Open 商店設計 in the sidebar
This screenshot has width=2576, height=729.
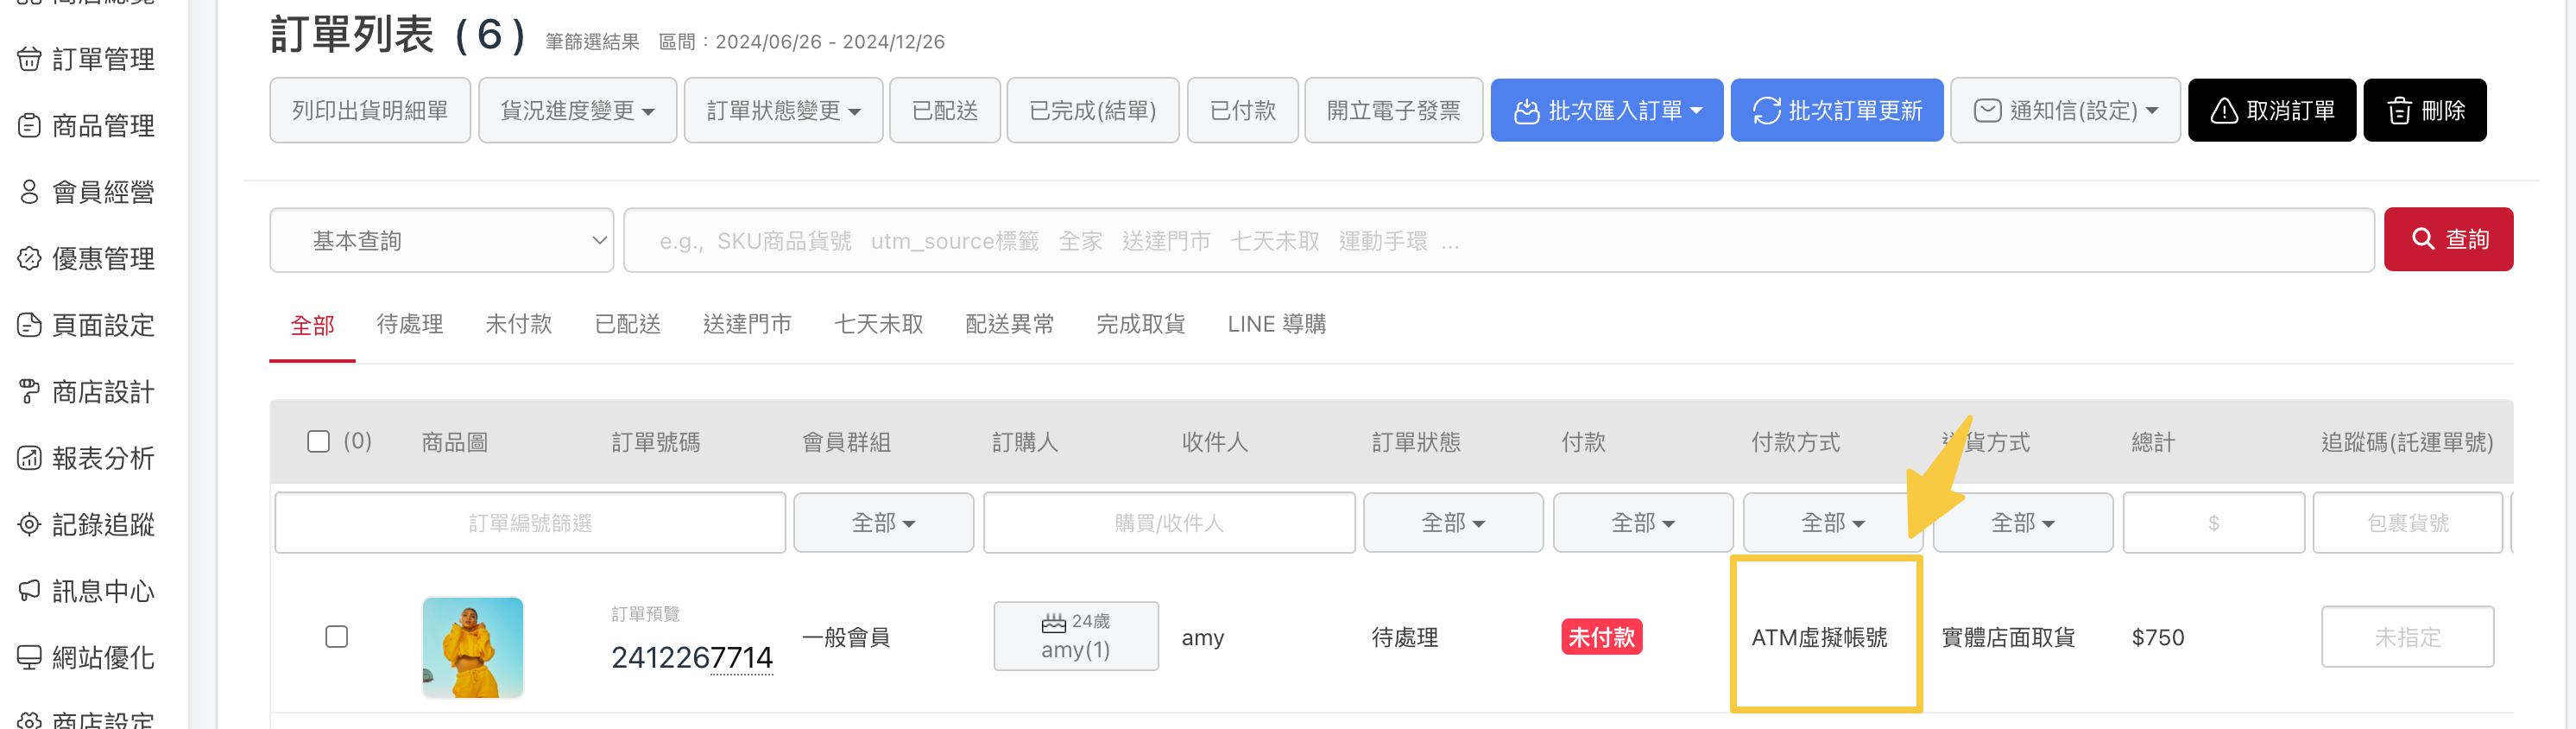point(86,392)
